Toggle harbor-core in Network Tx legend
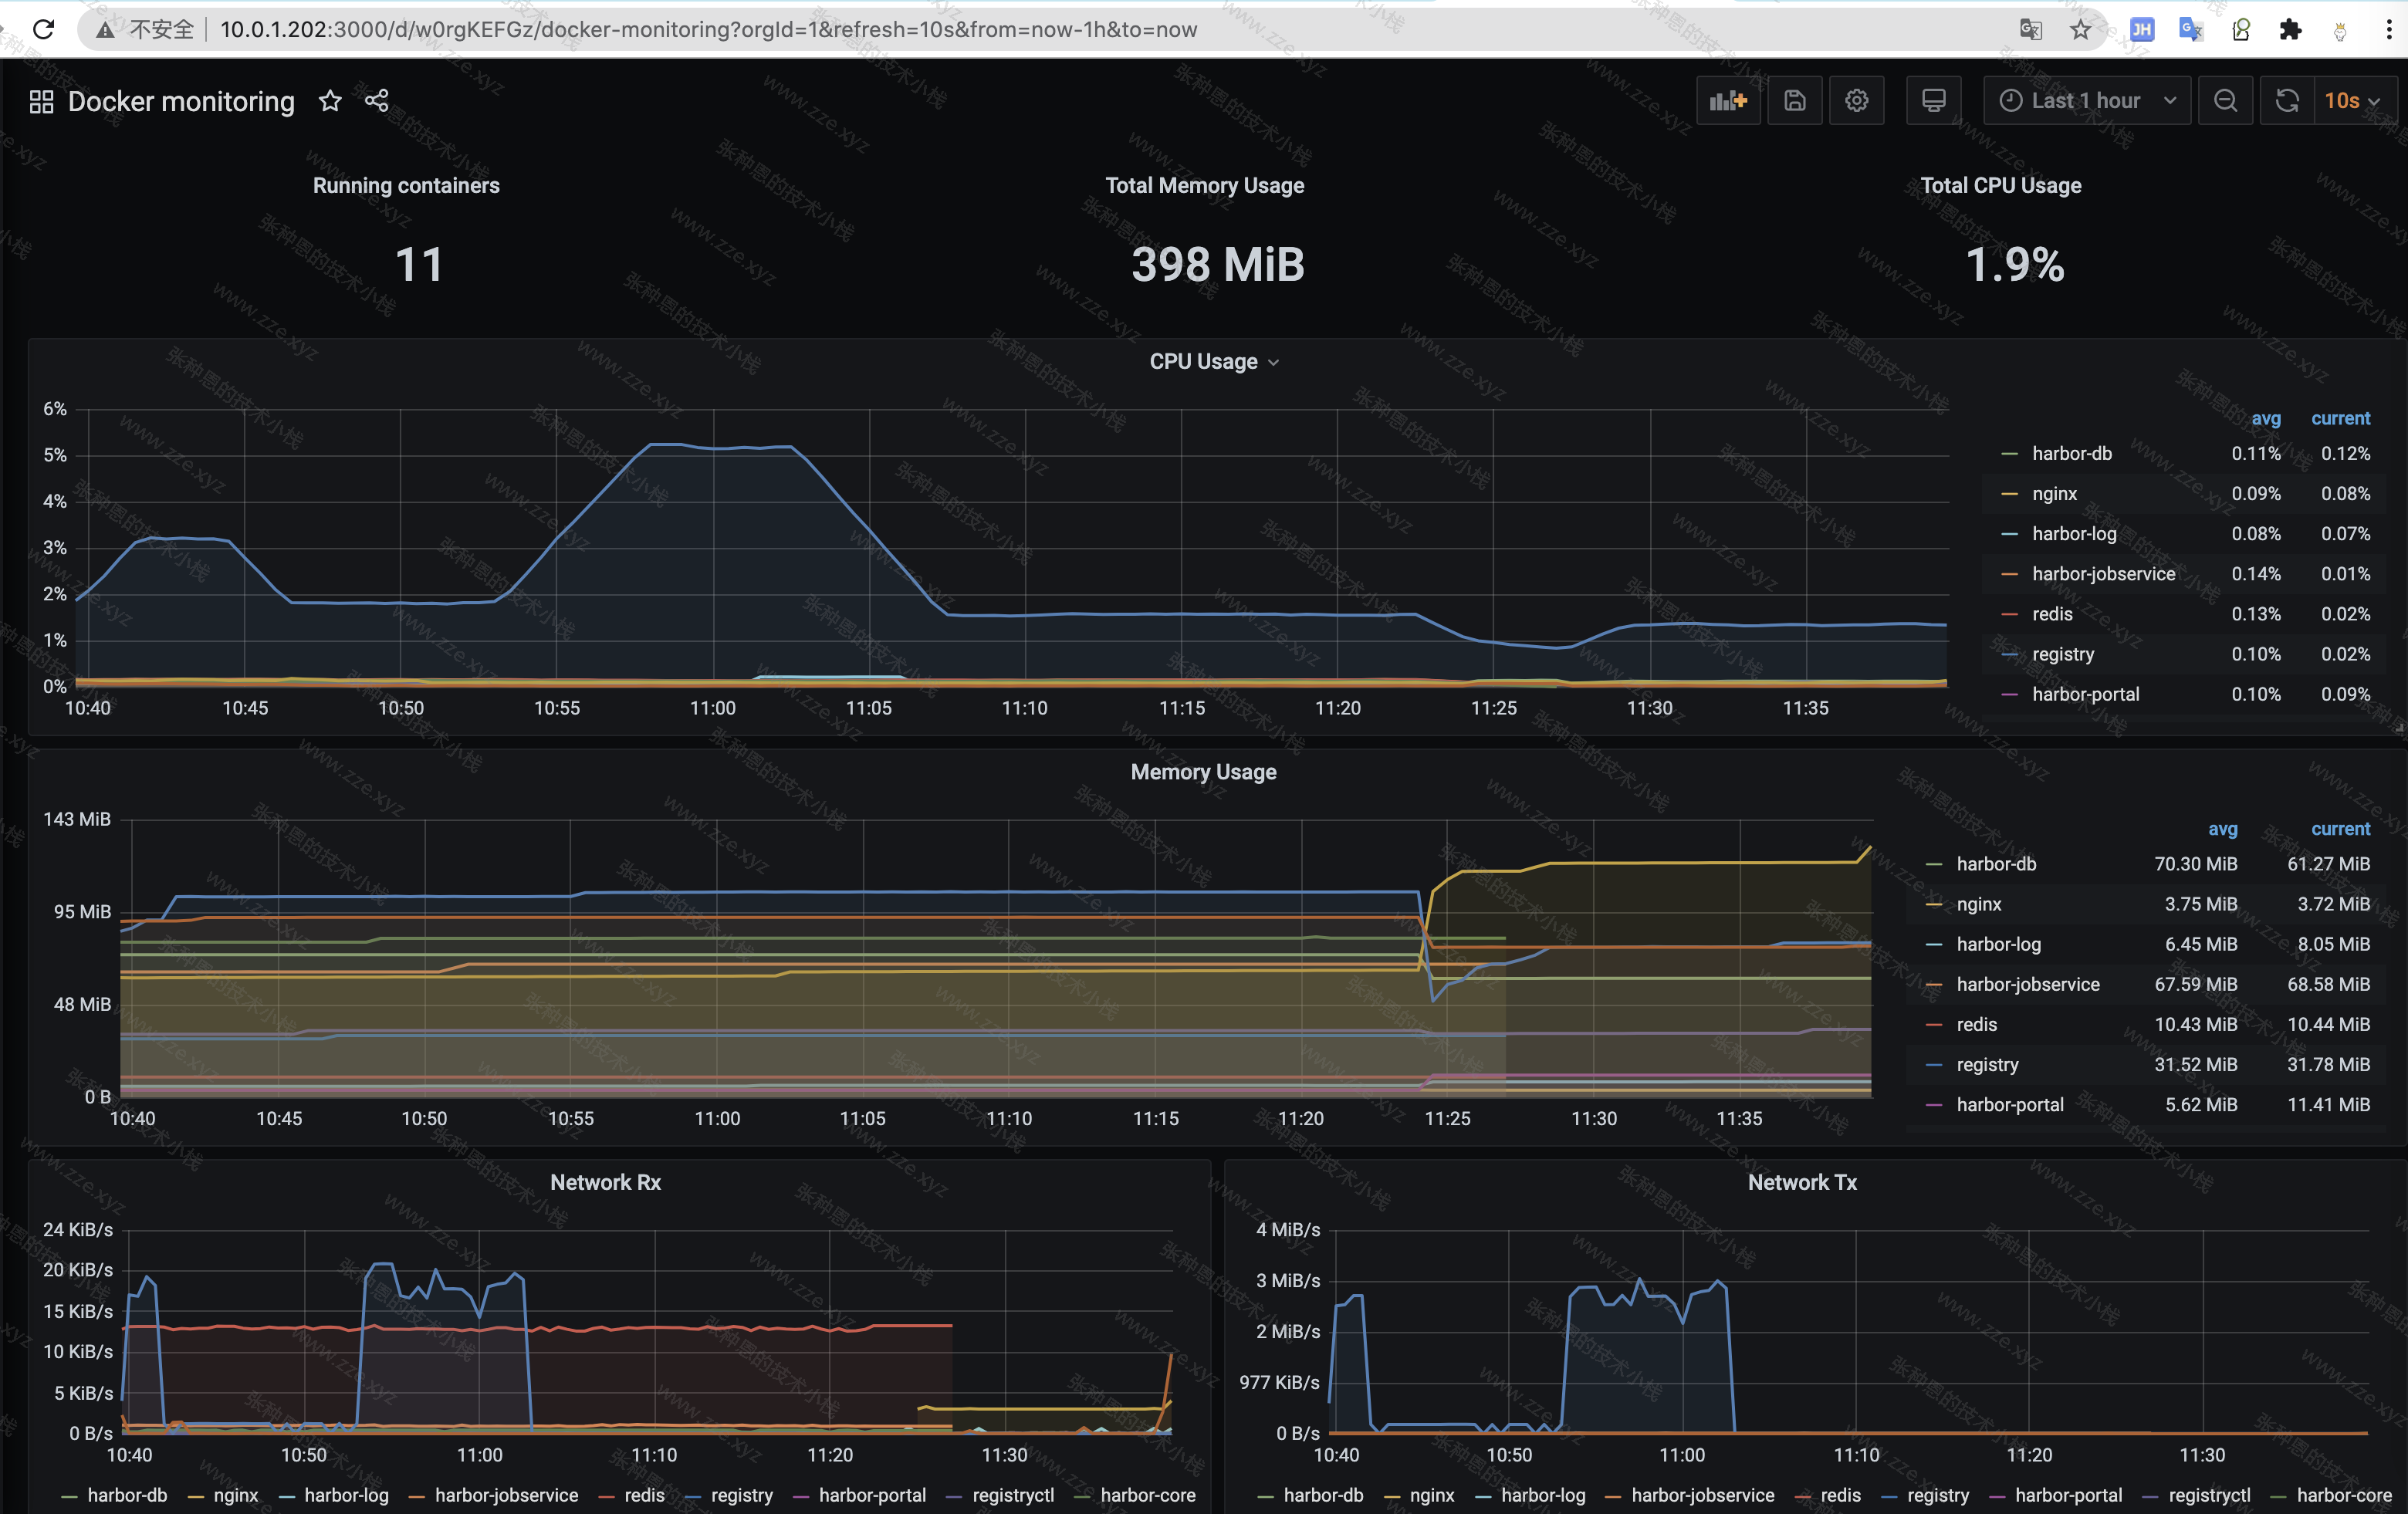2408x1514 pixels. tap(2343, 1495)
